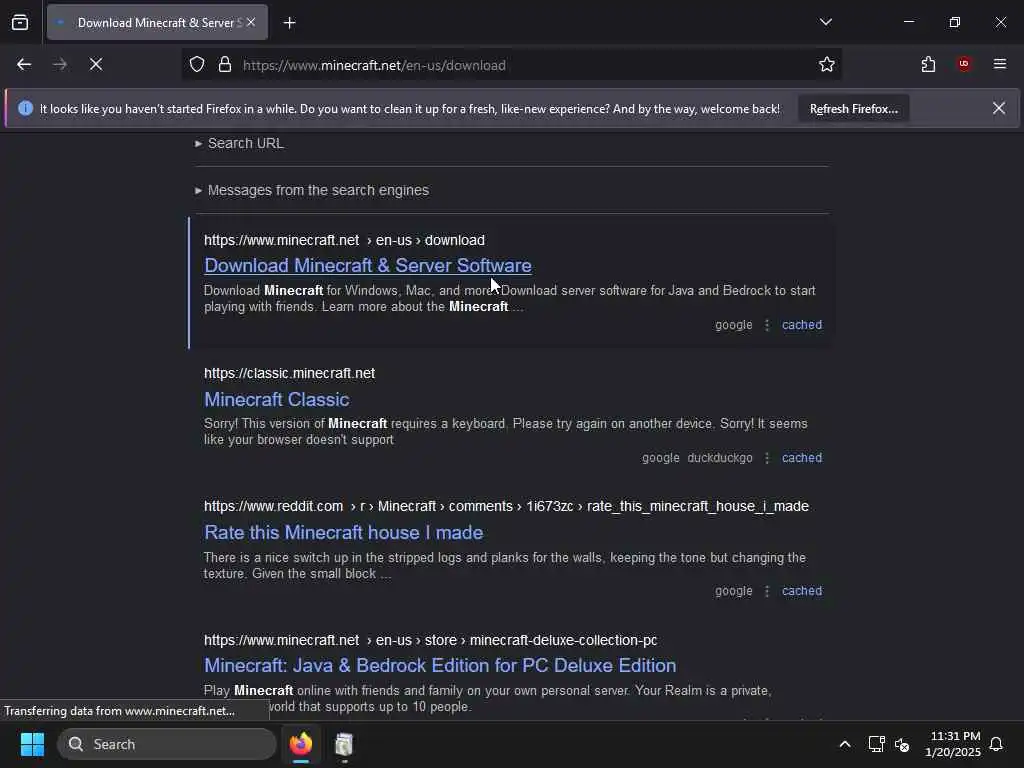Click google engine label under Download Minecraft result
The image size is (1024, 768).
pos(733,325)
